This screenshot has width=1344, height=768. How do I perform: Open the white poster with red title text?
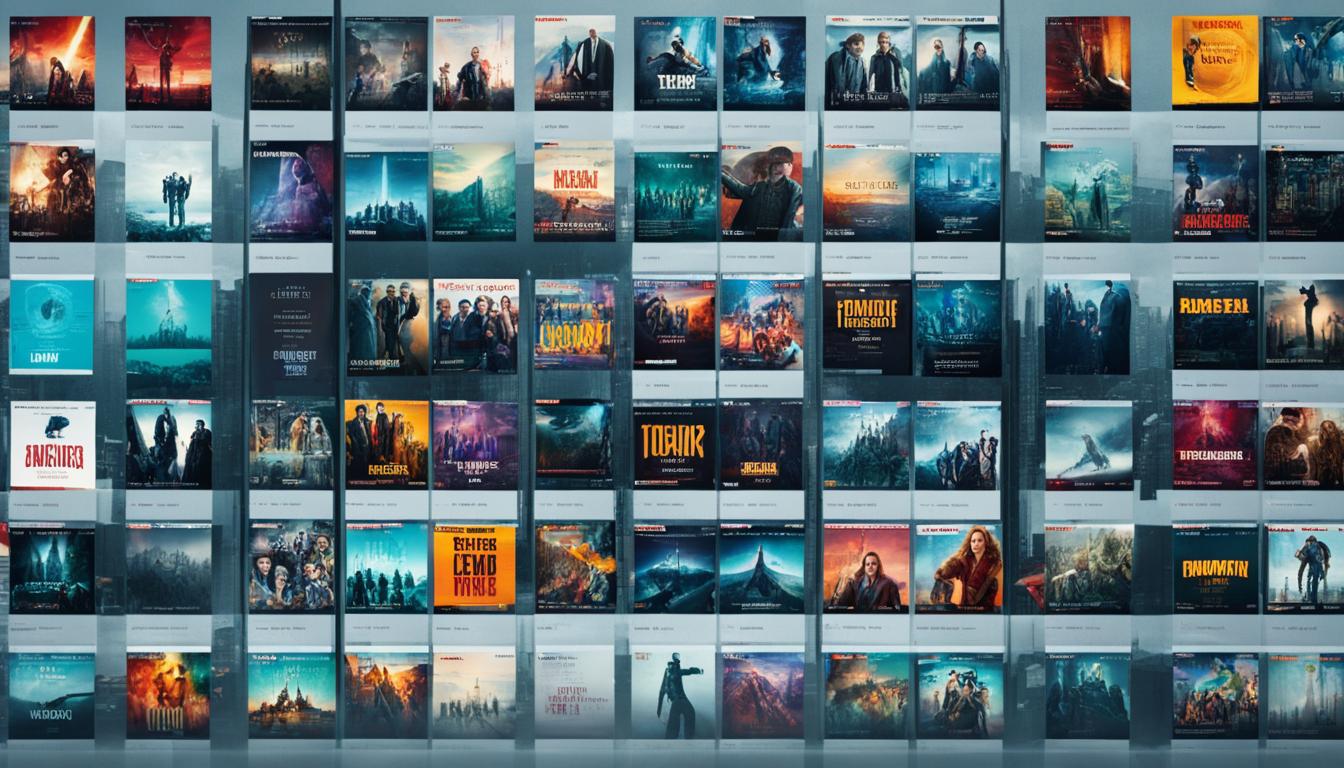coord(52,445)
